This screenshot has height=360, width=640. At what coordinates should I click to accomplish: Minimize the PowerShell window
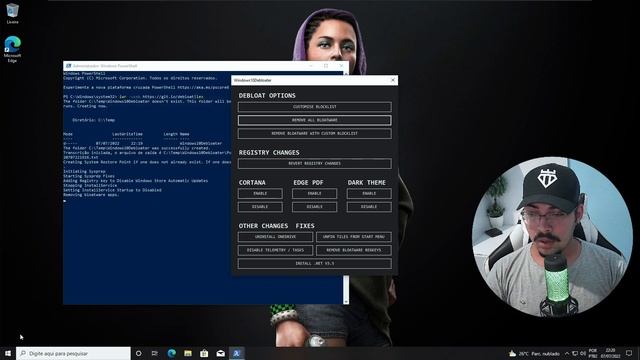(311, 66)
